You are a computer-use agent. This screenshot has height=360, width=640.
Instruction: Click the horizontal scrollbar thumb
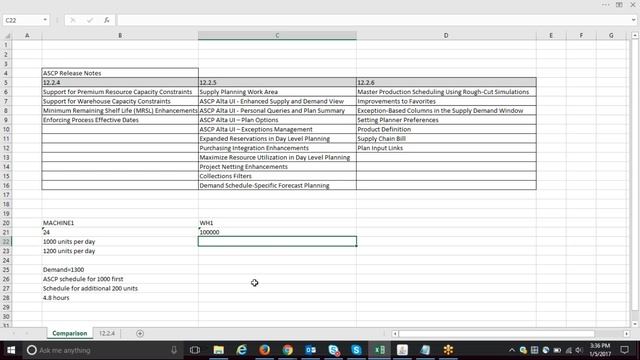point(496,333)
